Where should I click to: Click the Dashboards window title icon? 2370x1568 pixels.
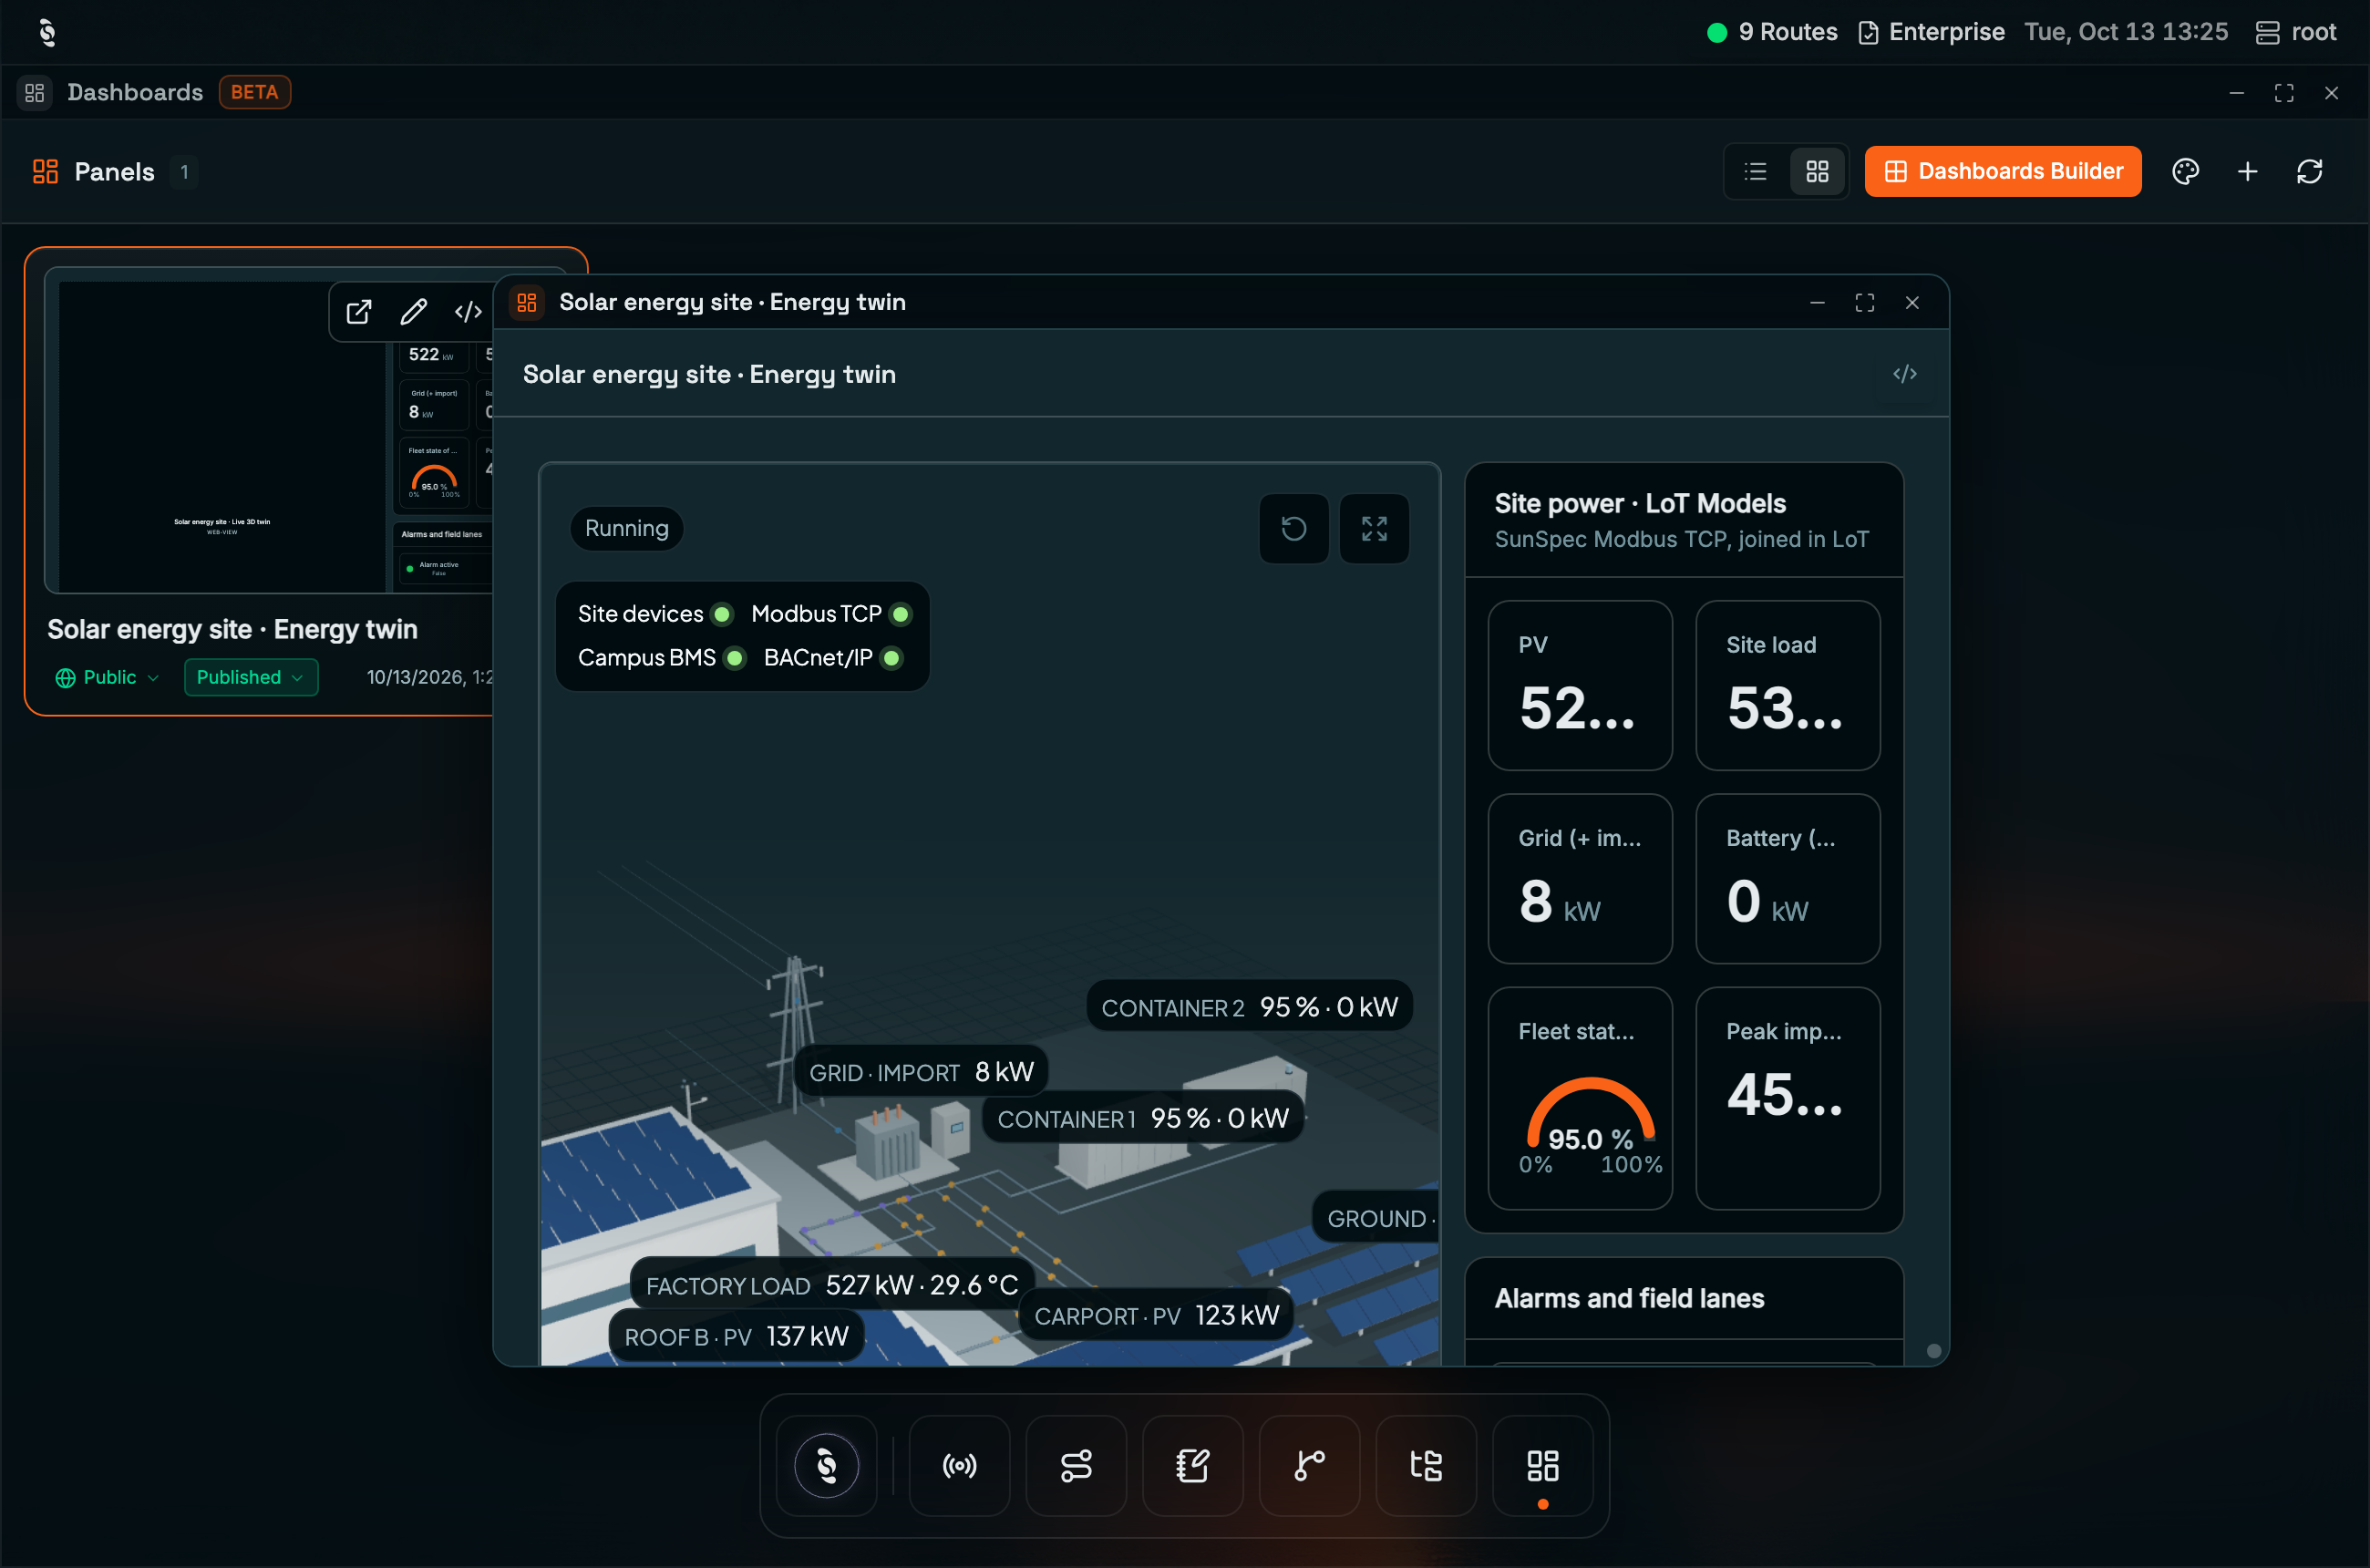click(34, 92)
